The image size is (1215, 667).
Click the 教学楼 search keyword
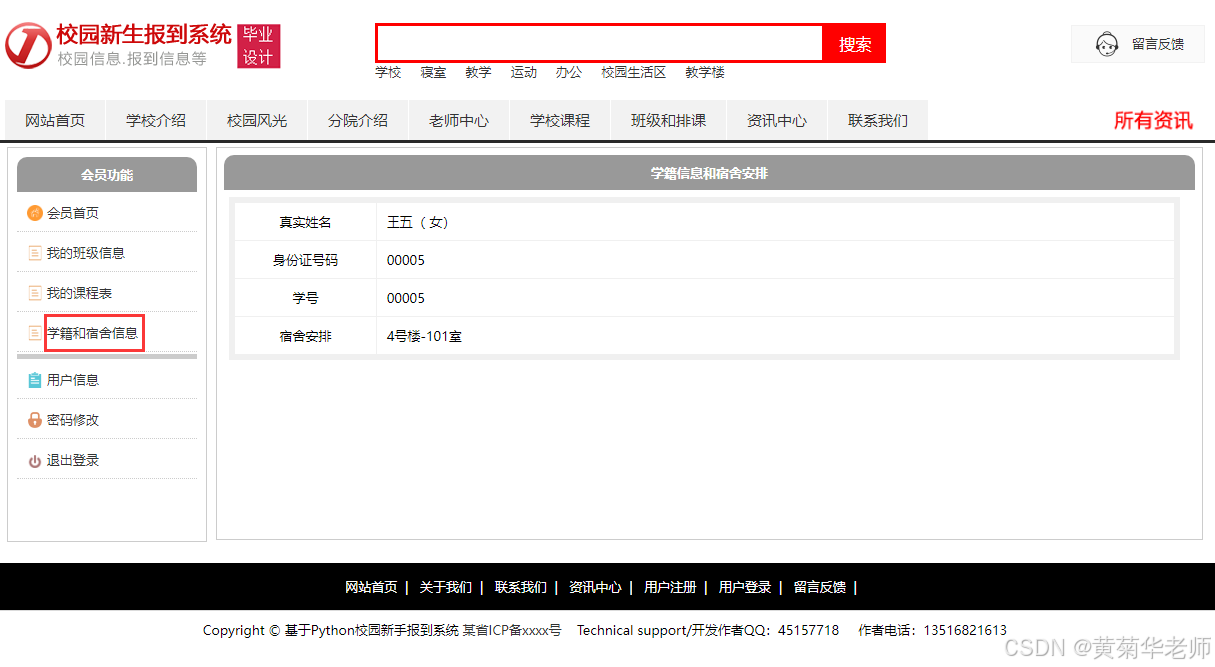pos(705,72)
